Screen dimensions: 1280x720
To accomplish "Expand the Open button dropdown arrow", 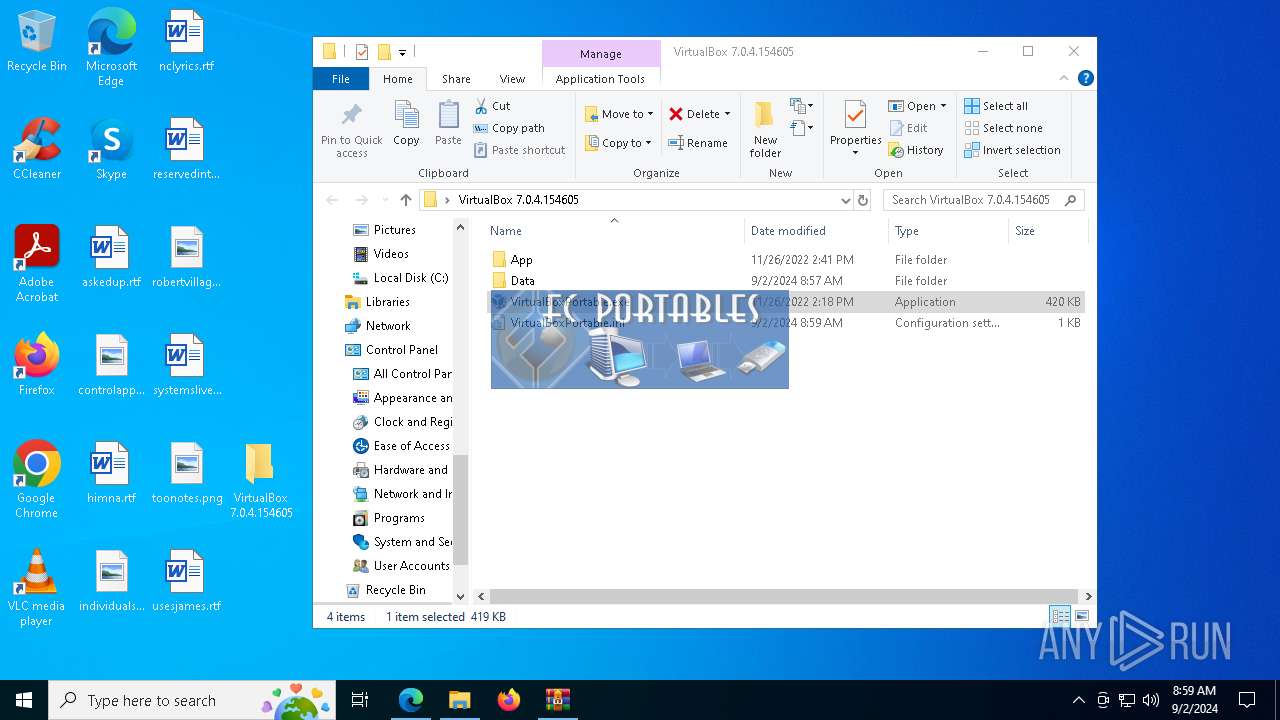I will [943, 106].
